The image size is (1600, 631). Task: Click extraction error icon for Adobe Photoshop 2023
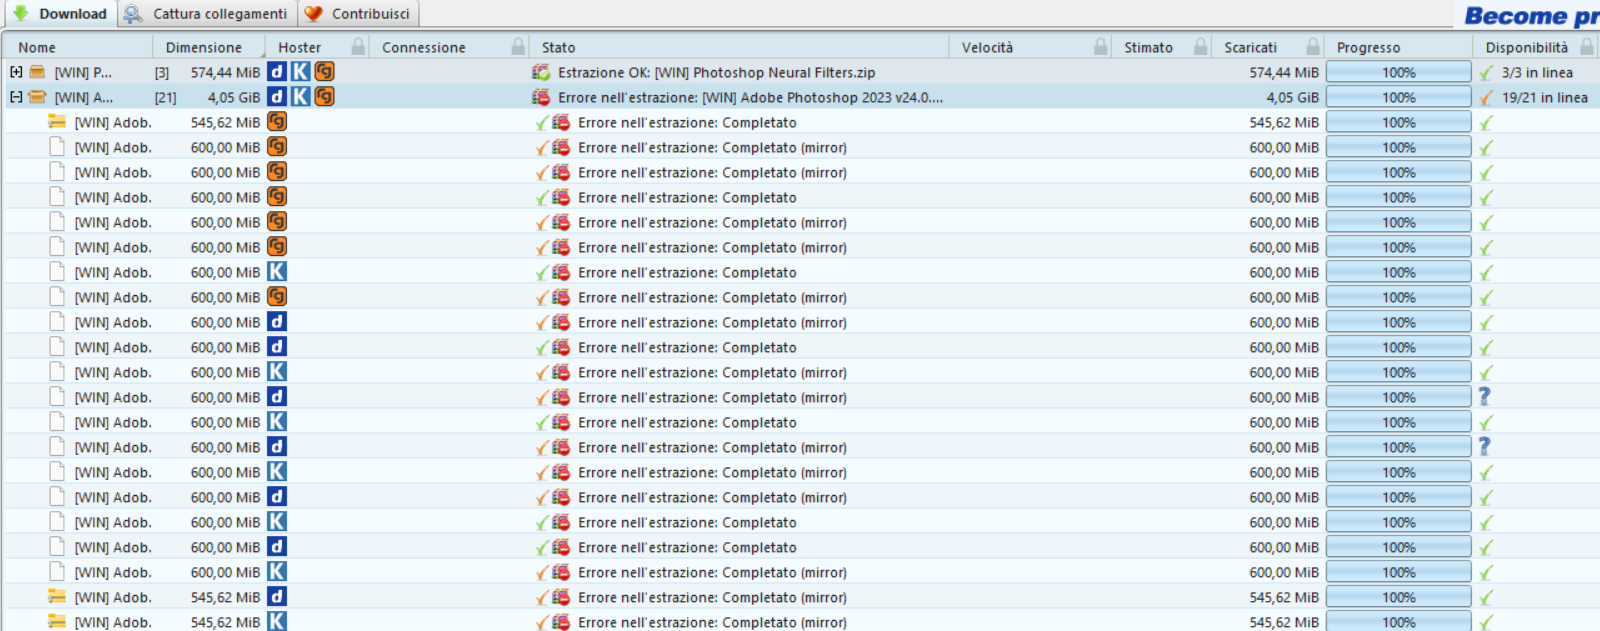click(541, 97)
